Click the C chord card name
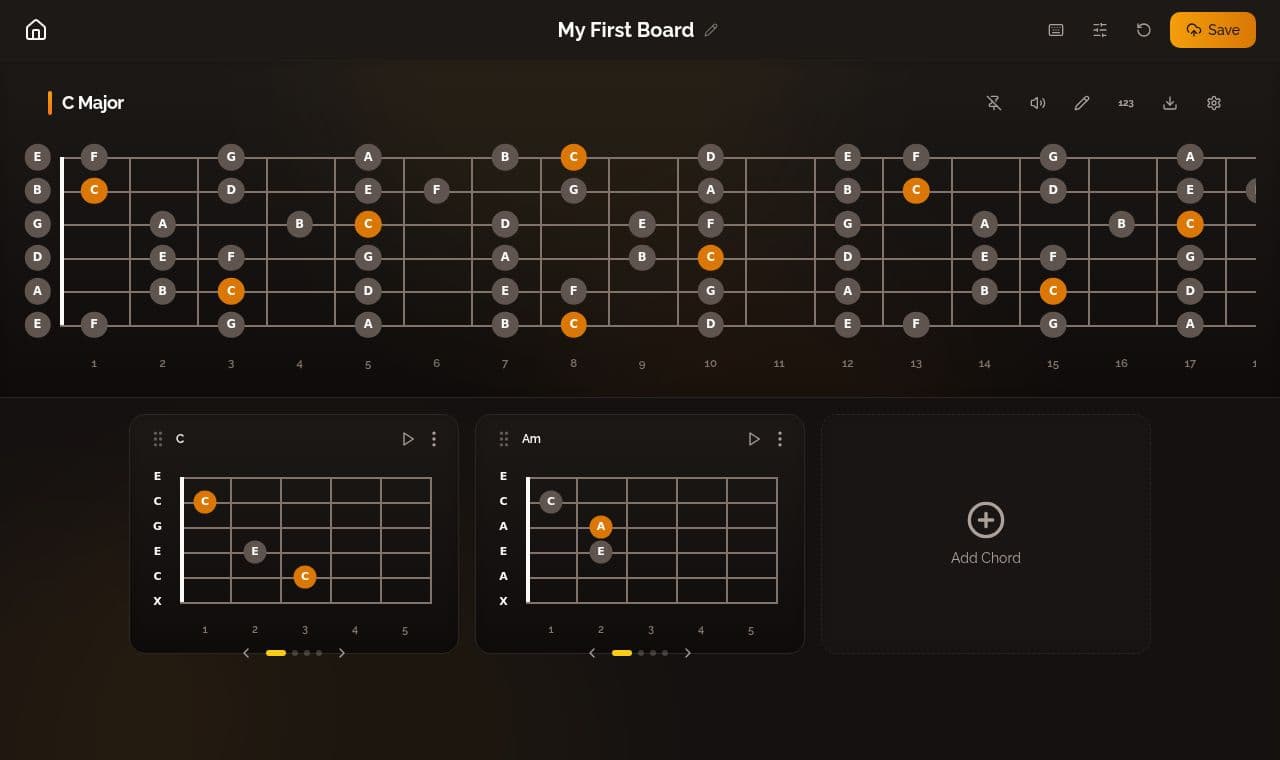Image resolution: width=1280 pixels, height=760 pixels. point(180,439)
